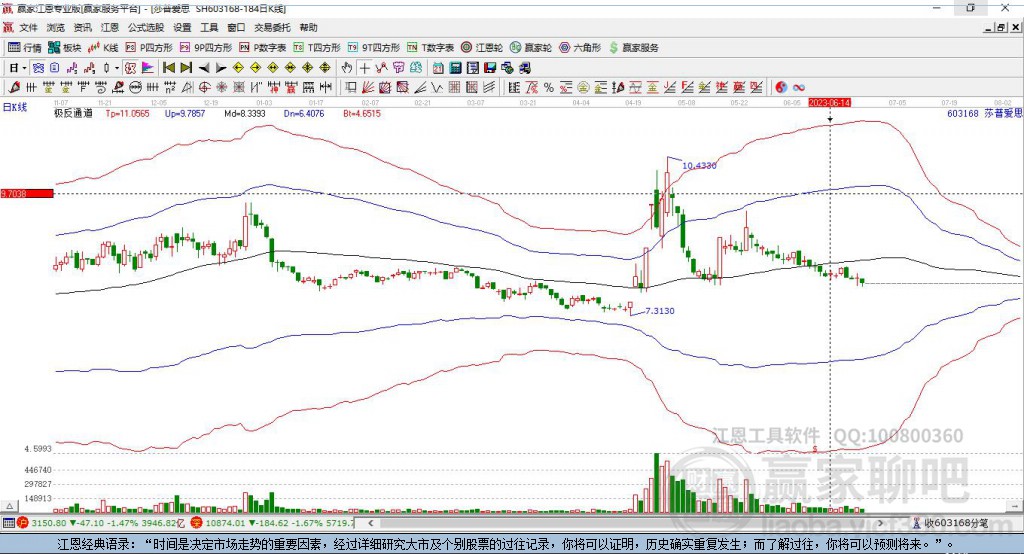Image resolution: width=1024 pixels, height=554 pixels.
Task: Open the 收603168分笔 status entry
Action: pos(950,523)
